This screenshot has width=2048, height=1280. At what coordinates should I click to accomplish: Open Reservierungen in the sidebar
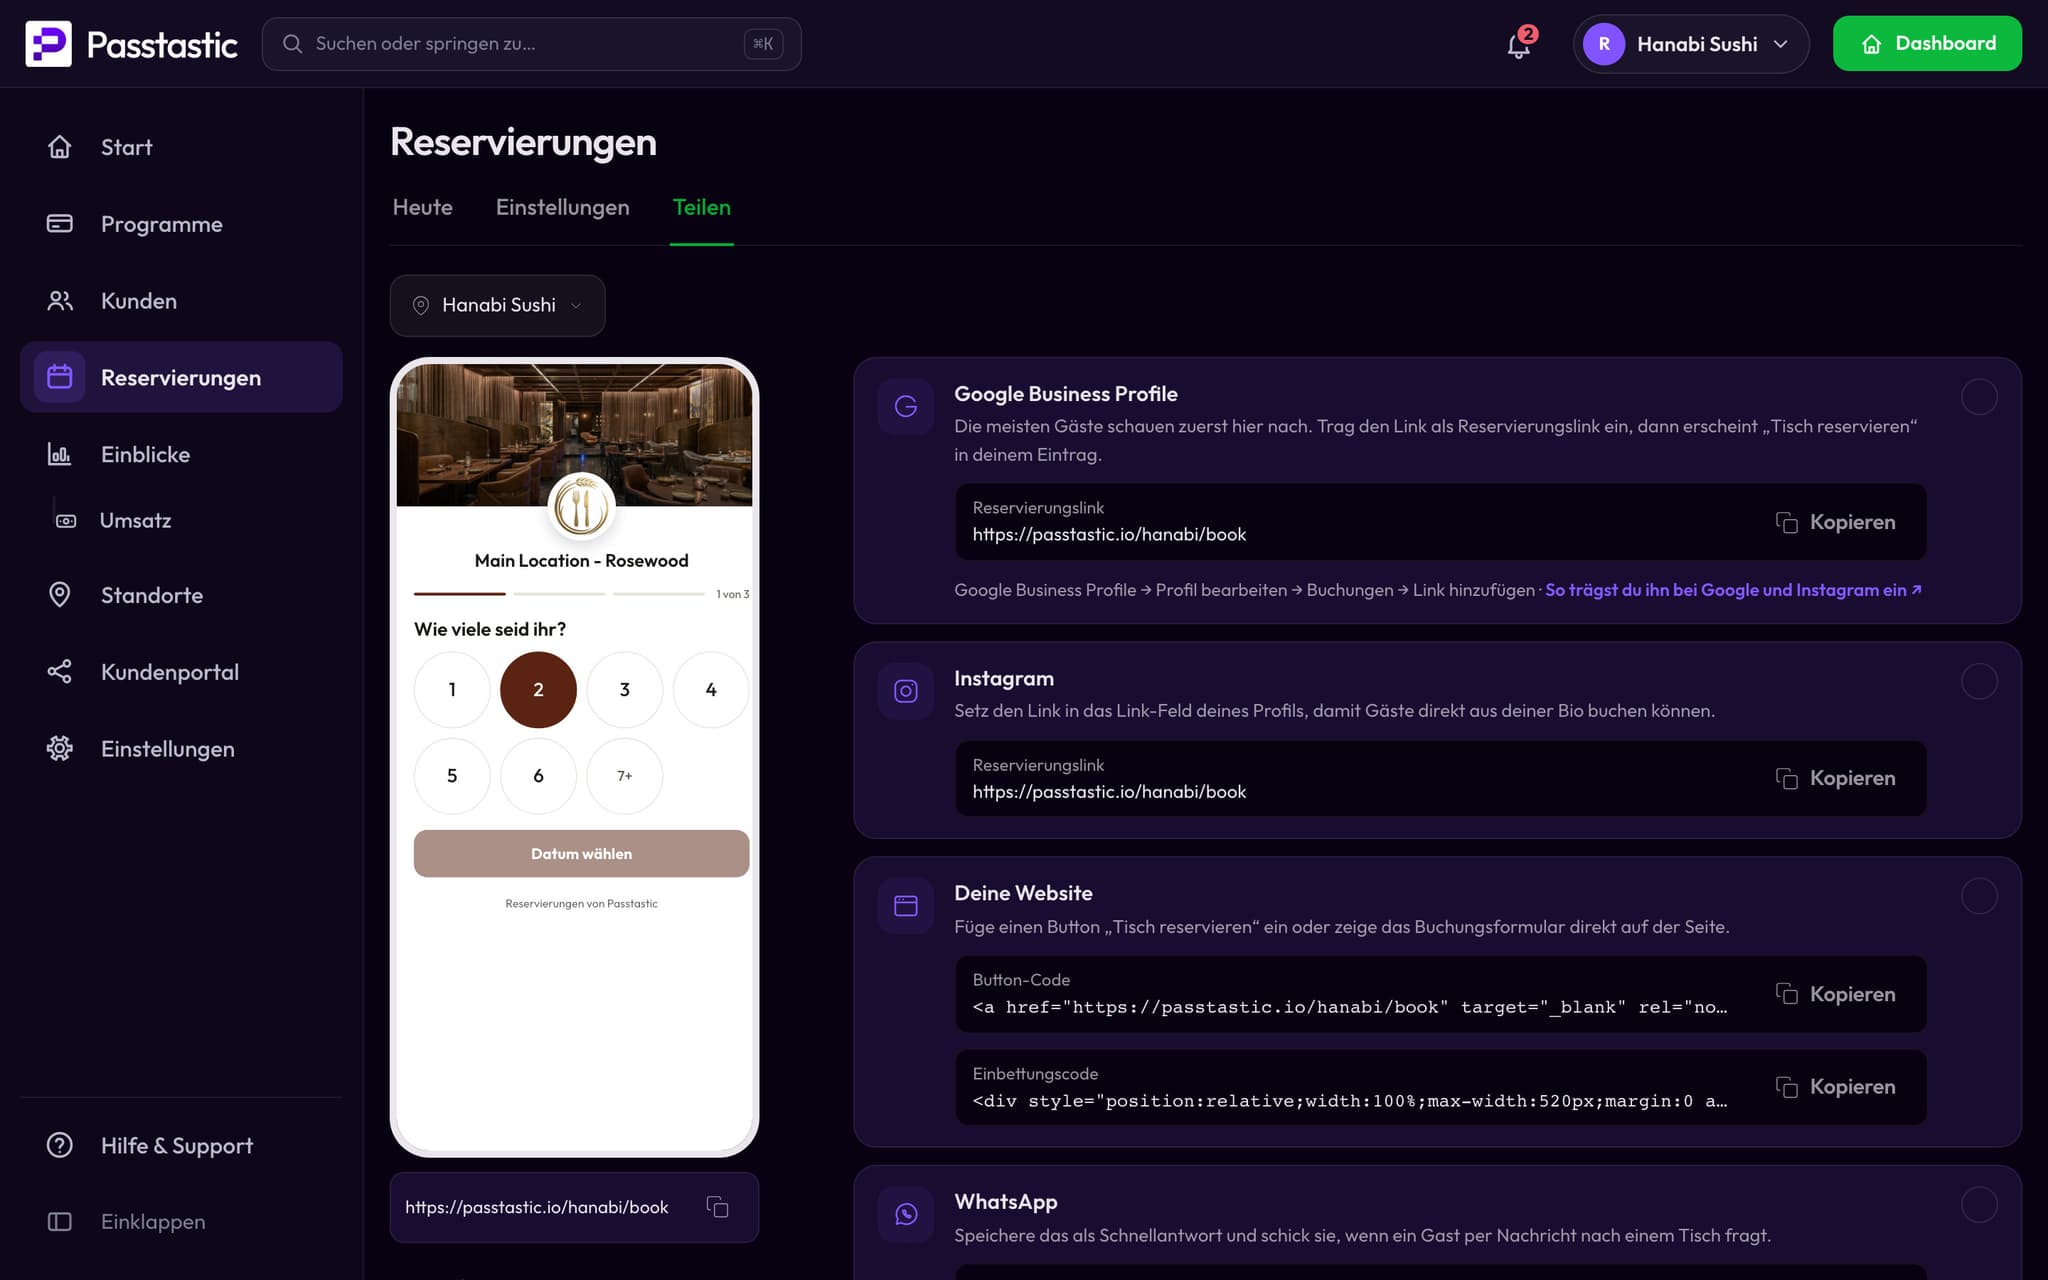coord(181,377)
